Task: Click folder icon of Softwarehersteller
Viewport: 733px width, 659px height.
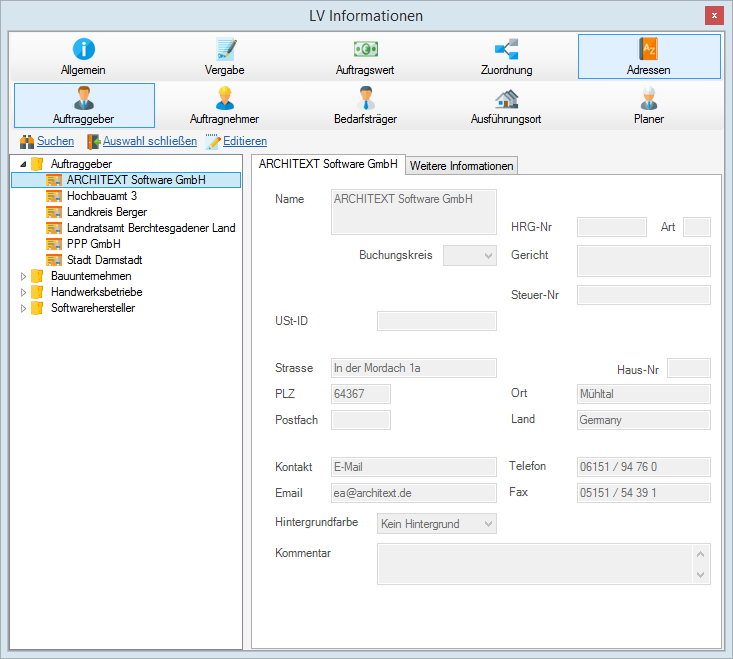Action: (x=37, y=308)
